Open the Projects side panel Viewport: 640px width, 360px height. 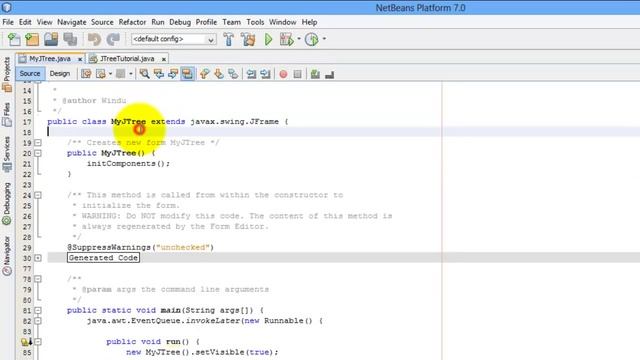click(x=7, y=74)
